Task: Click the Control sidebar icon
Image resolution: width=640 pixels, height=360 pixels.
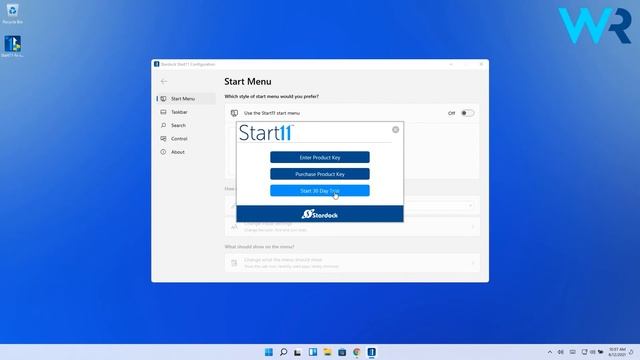Action: pyautogui.click(x=163, y=139)
